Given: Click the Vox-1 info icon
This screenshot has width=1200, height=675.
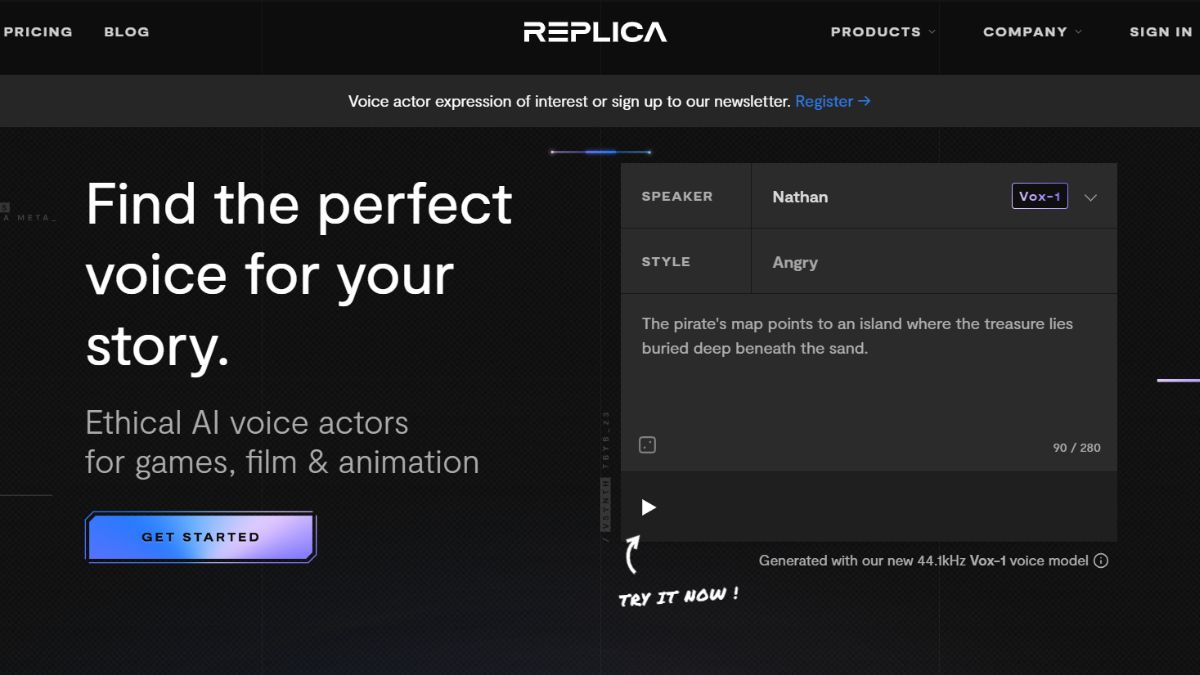Looking at the screenshot, I should pyautogui.click(x=1101, y=561).
